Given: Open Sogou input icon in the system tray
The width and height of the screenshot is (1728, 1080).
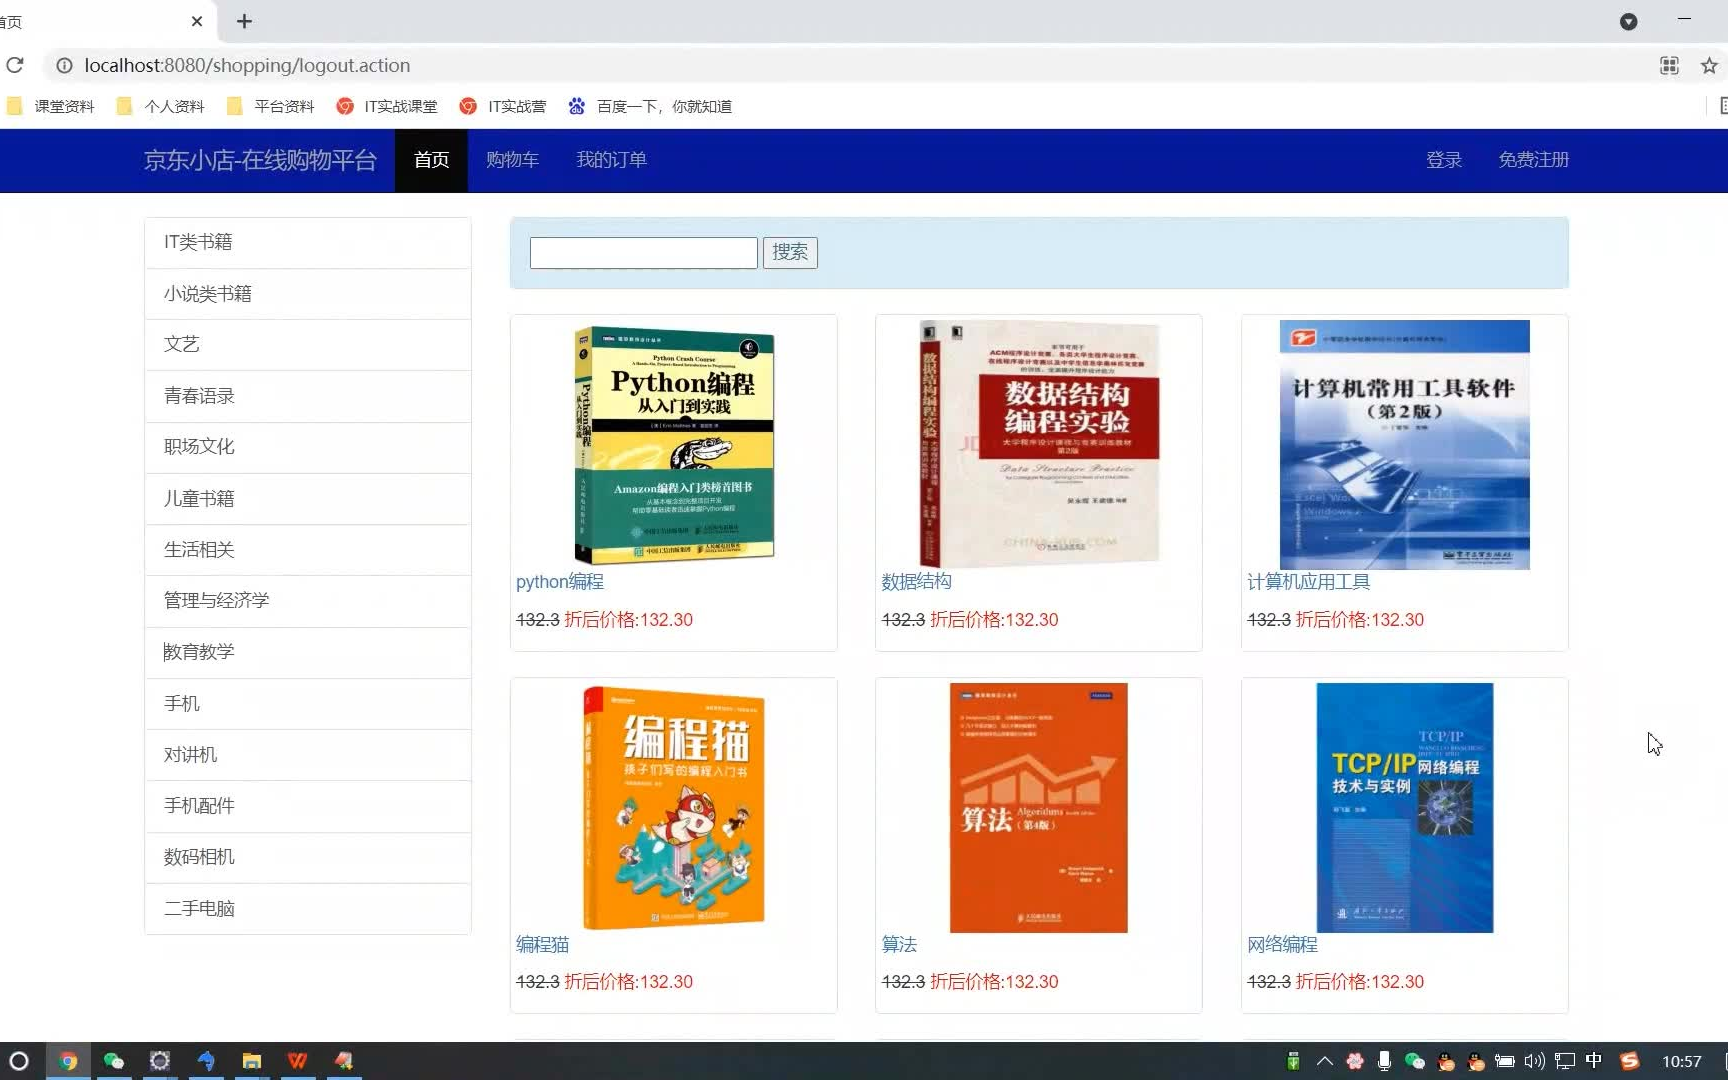Looking at the screenshot, I should coord(1630,1061).
